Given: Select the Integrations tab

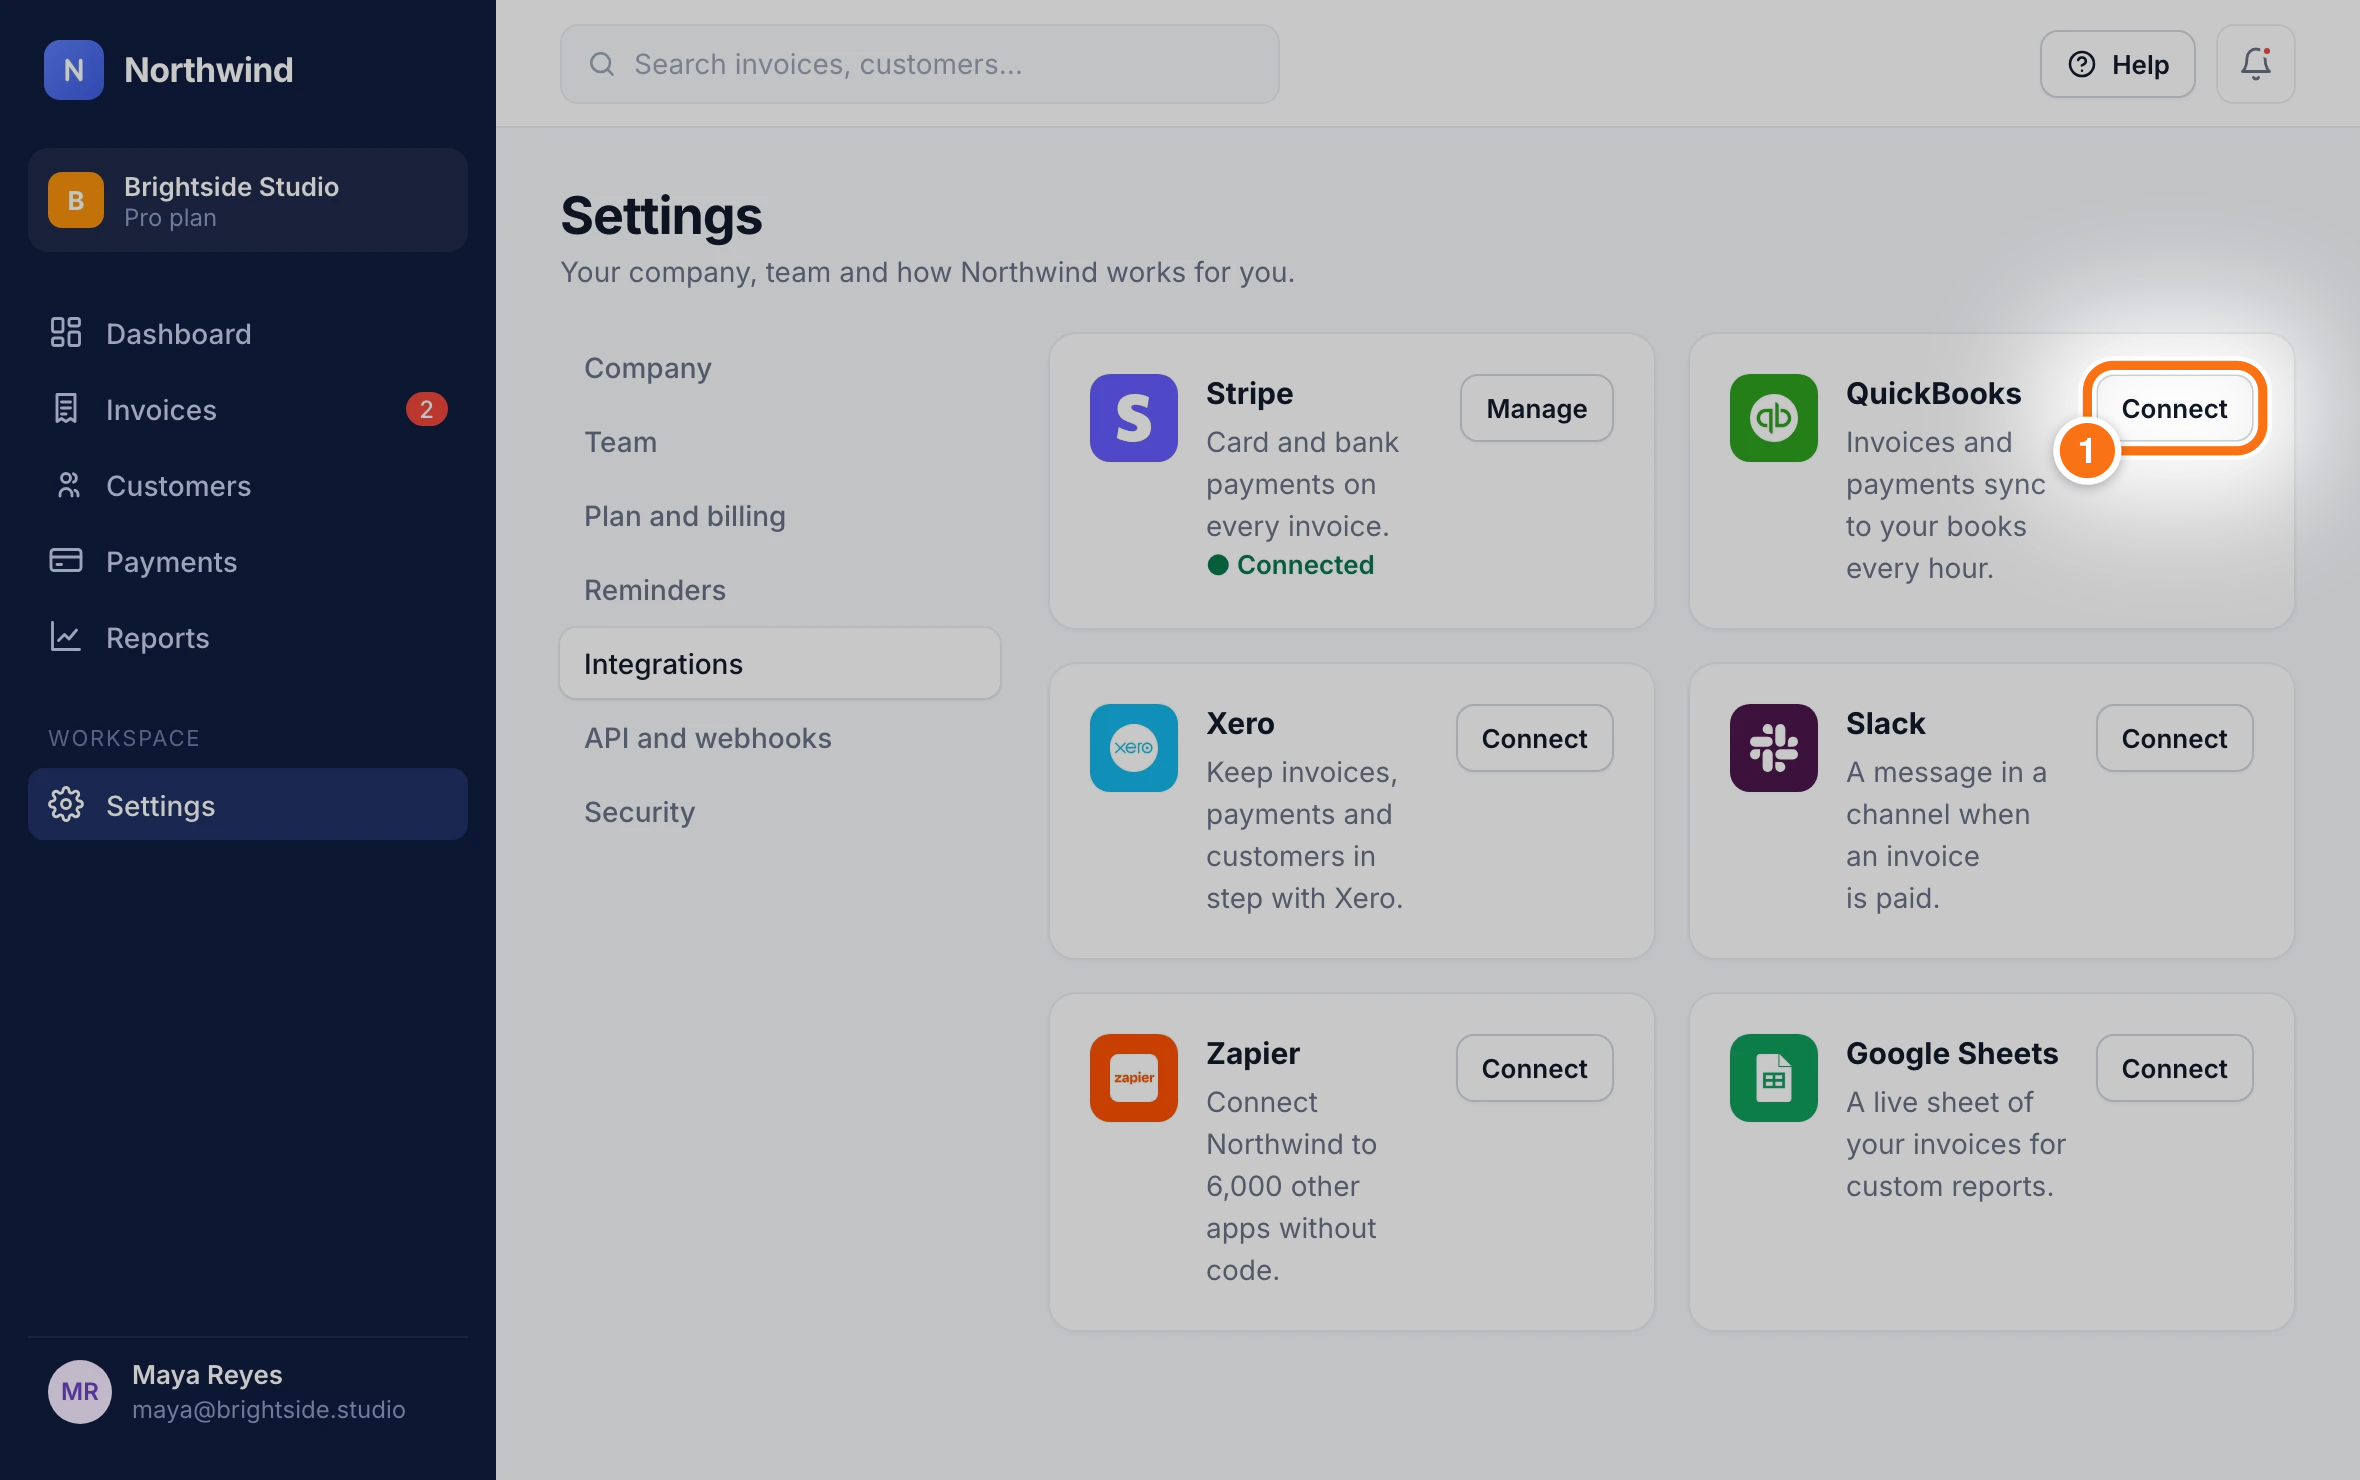Looking at the screenshot, I should pos(780,664).
